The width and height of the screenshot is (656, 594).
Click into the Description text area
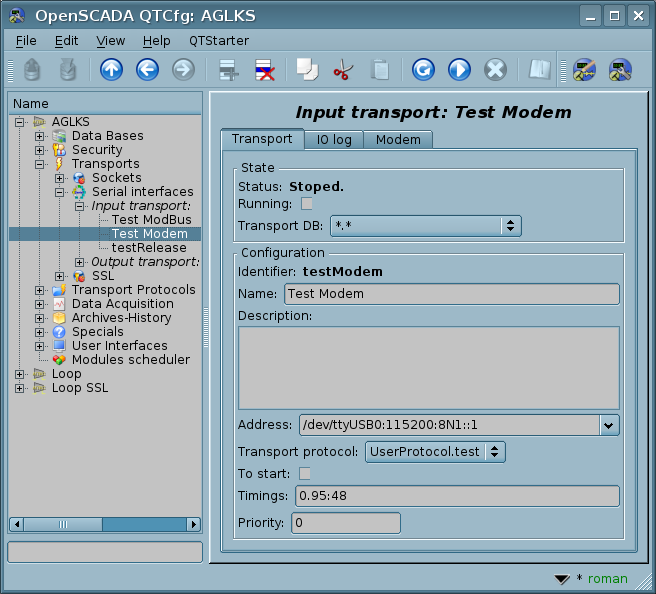[429, 368]
